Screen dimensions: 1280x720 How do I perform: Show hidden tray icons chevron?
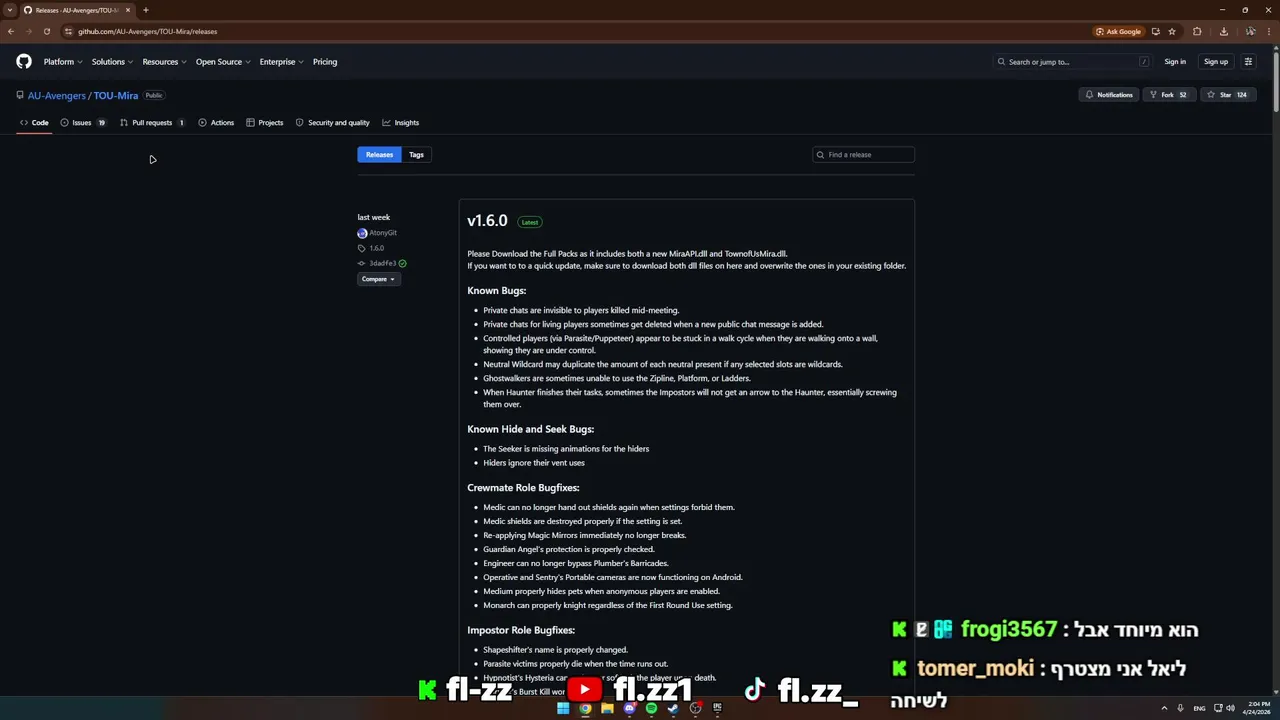(x=1164, y=708)
